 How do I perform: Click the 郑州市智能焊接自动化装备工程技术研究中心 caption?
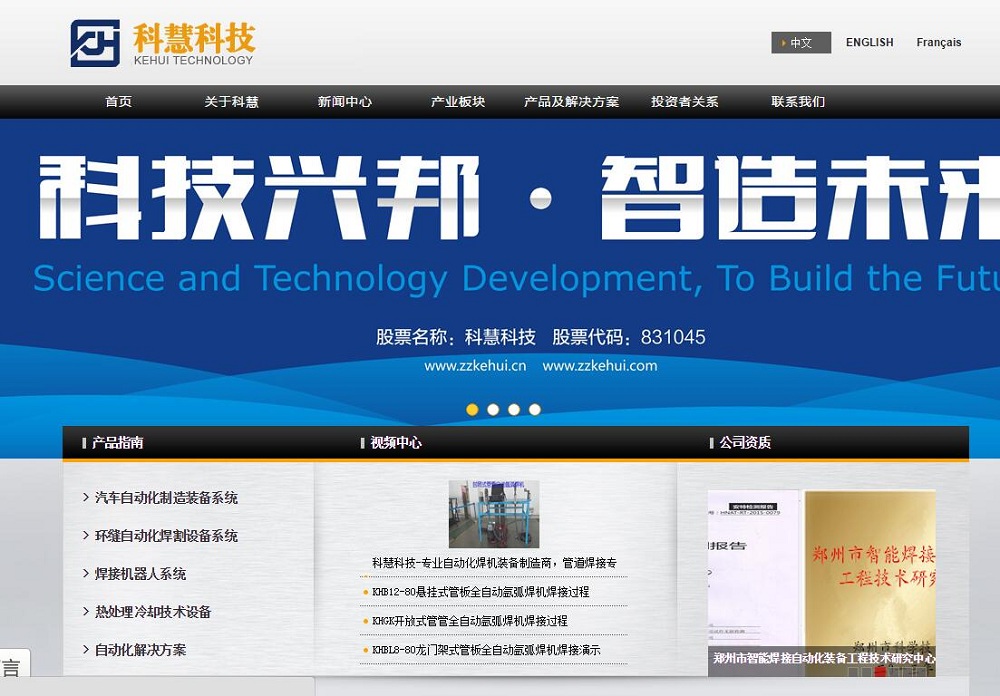coord(824,658)
